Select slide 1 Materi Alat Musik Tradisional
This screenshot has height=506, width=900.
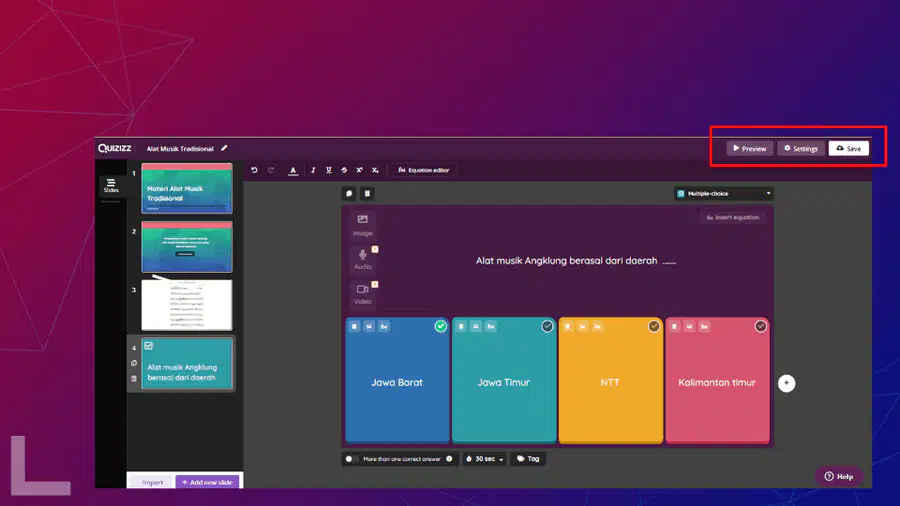(x=187, y=189)
